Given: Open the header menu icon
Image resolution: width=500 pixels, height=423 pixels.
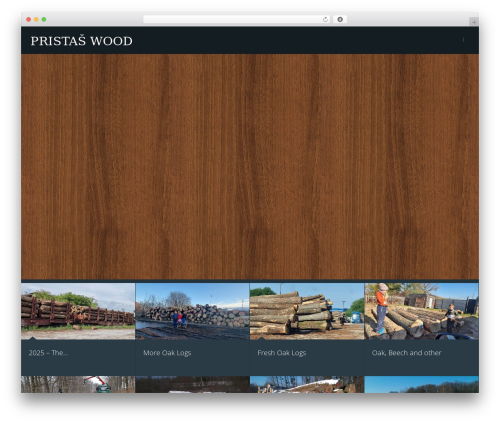Looking at the screenshot, I should click(463, 40).
